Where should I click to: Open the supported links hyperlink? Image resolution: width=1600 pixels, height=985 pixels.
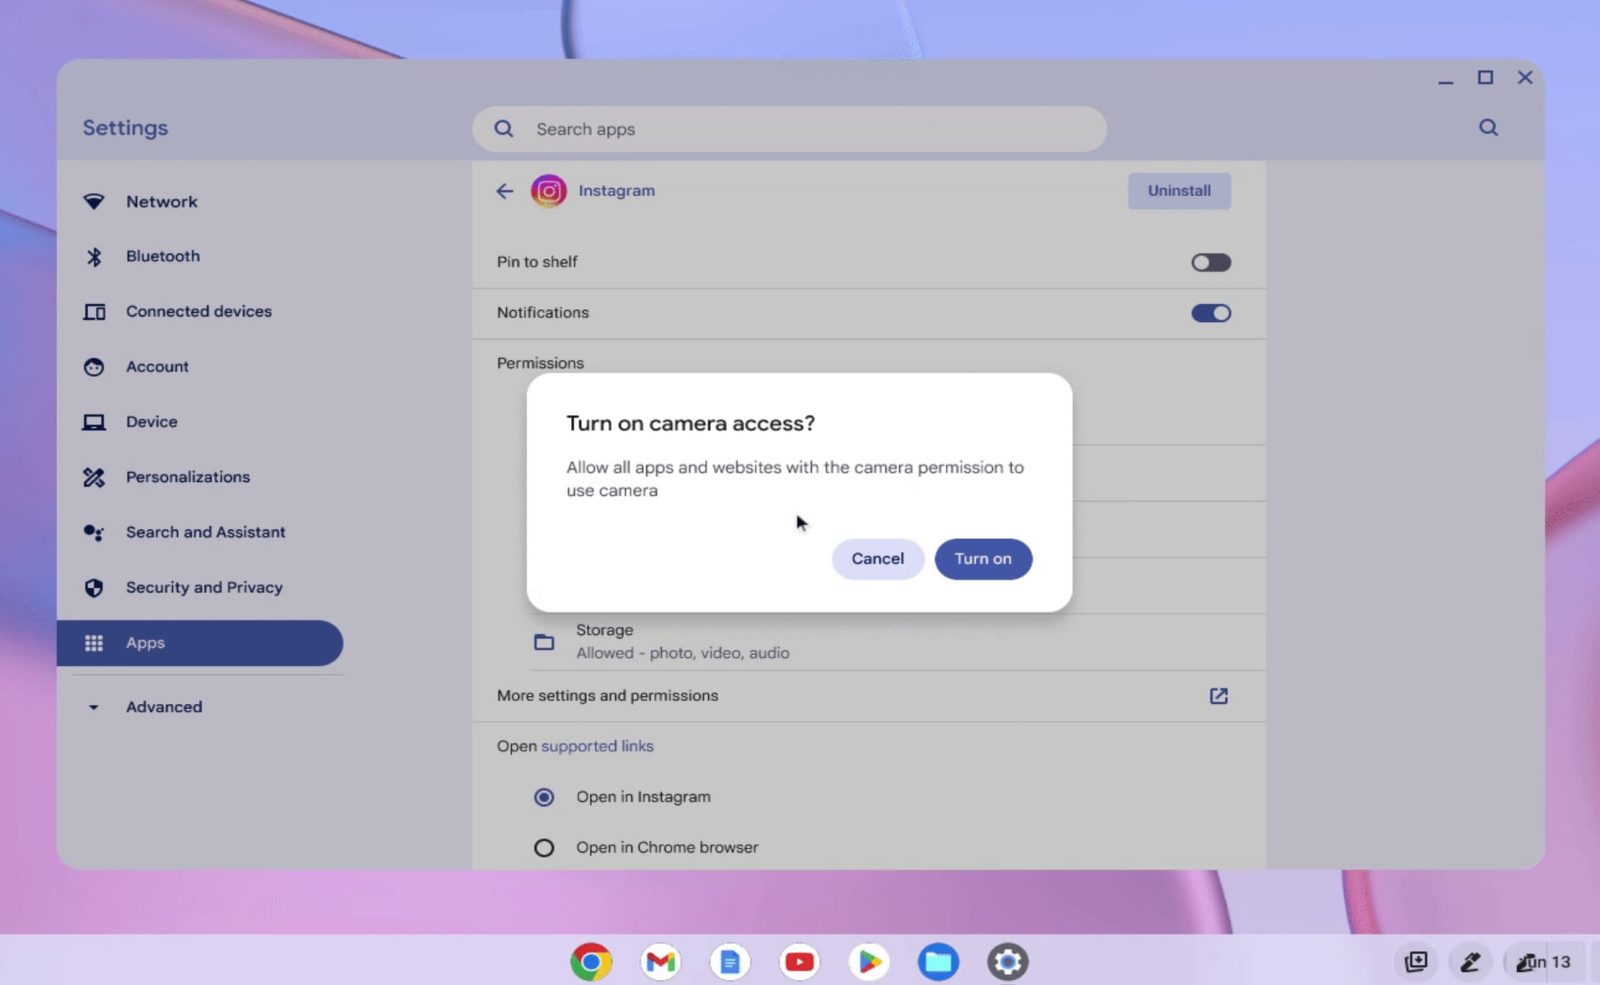(597, 746)
